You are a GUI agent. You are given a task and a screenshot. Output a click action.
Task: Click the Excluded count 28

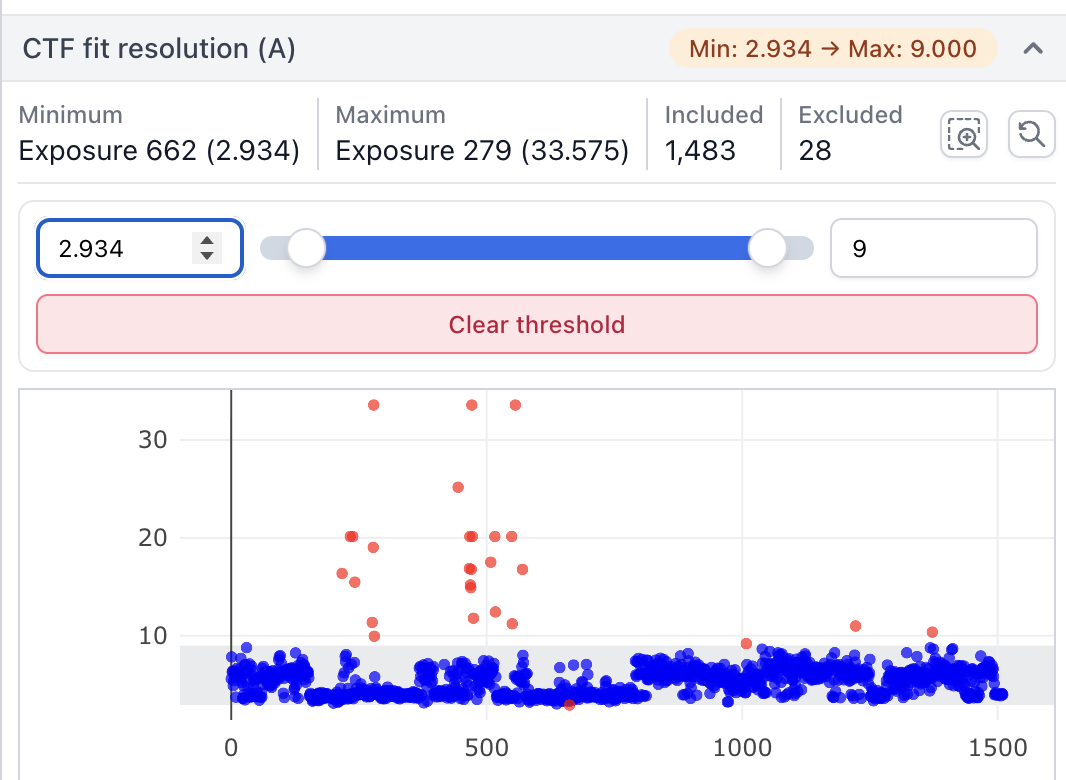point(815,151)
